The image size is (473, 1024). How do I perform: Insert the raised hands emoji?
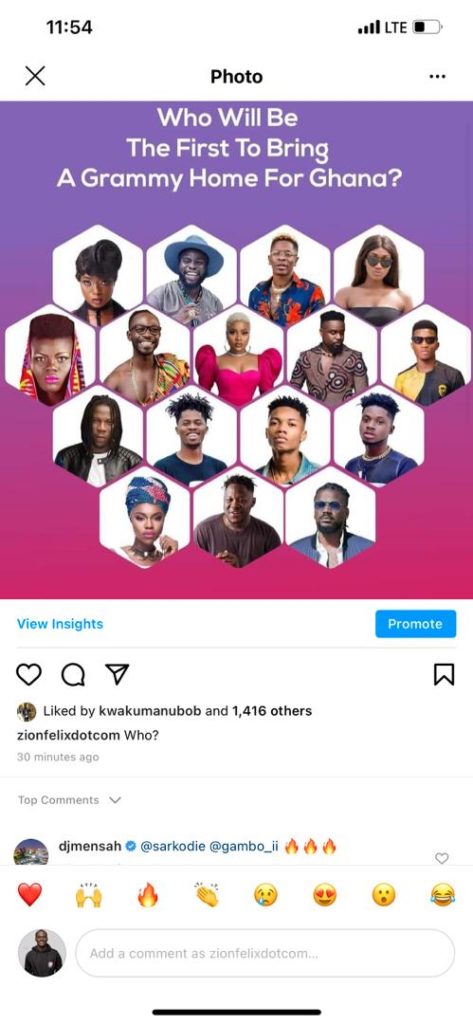point(89,895)
